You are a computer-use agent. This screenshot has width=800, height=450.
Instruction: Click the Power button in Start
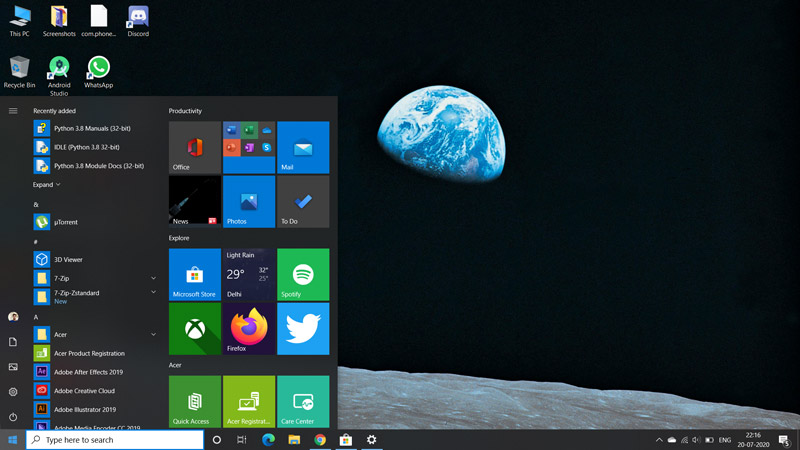pyautogui.click(x=13, y=417)
